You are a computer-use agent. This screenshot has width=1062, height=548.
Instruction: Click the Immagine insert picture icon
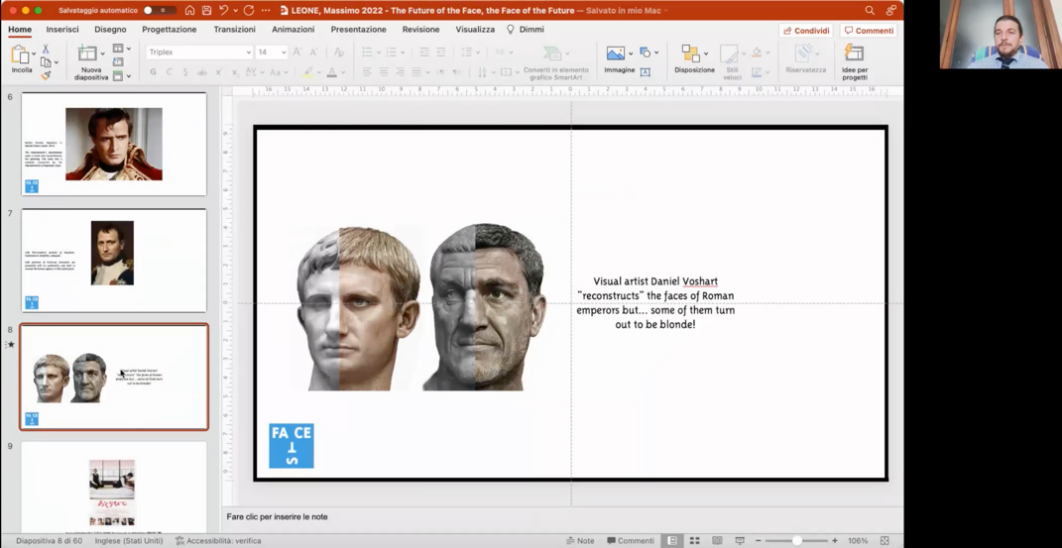(616, 55)
